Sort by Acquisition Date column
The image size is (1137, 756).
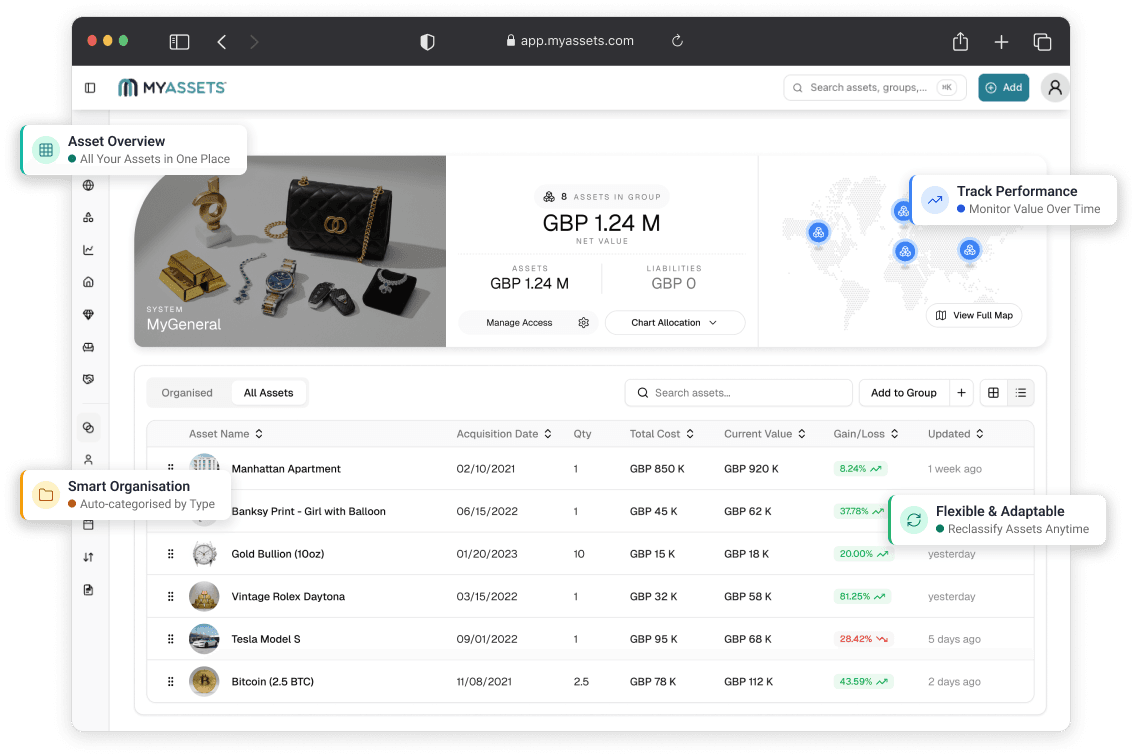(504, 434)
